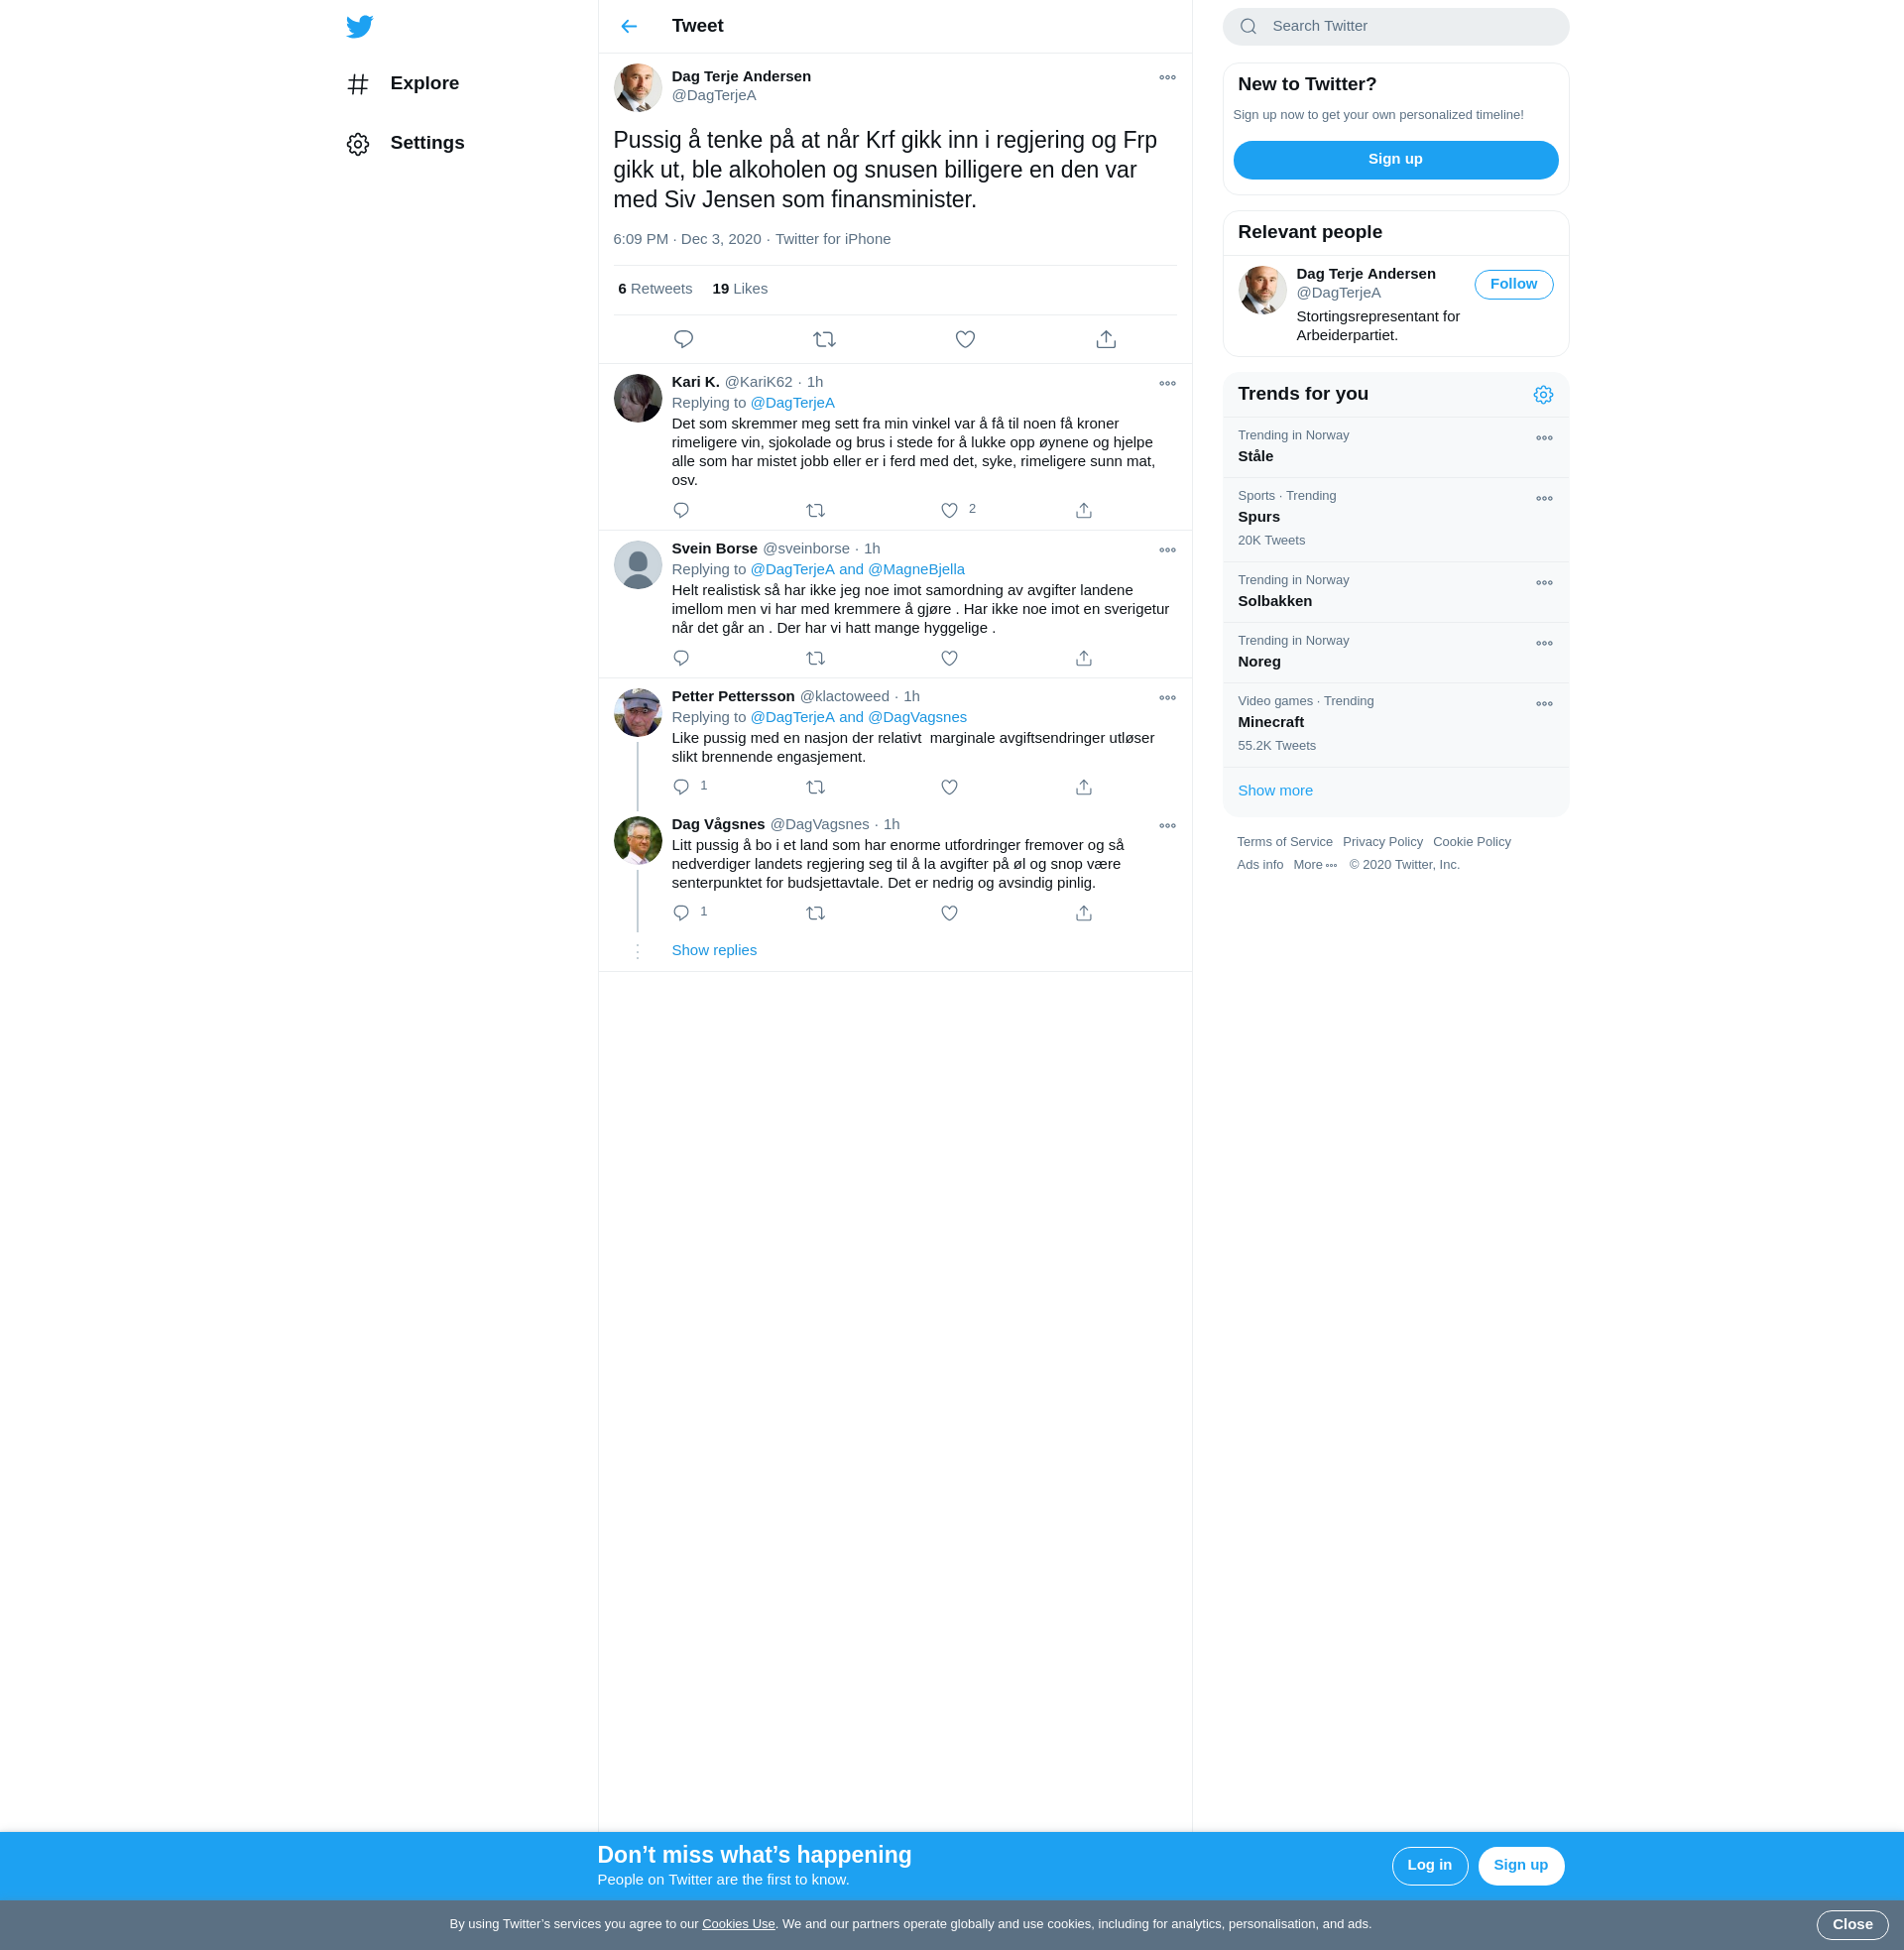Click the search magnifier icon
This screenshot has height=1950, width=1904.
[1248, 26]
